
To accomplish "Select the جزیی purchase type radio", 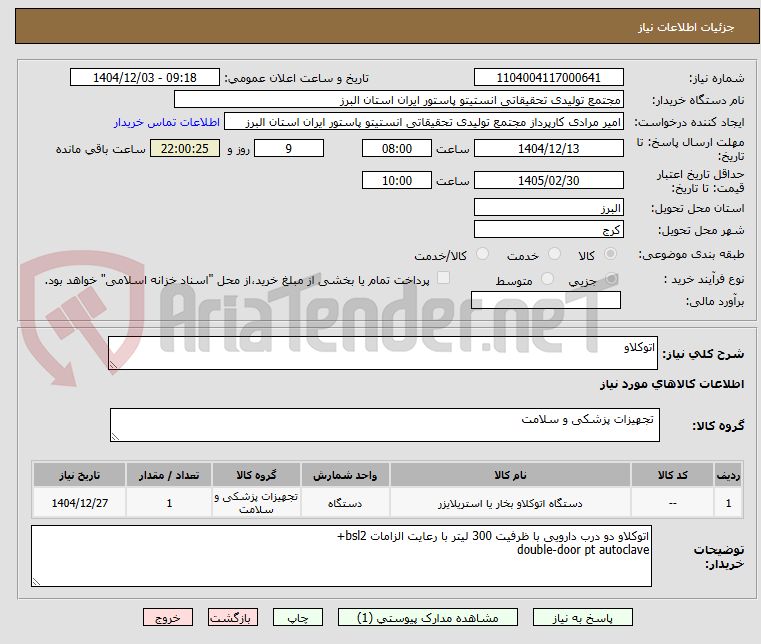I will pos(611,279).
